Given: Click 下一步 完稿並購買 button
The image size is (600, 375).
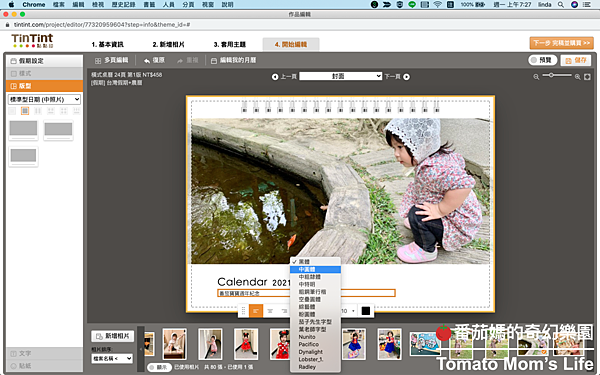Looking at the screenshot, I should coord(561,43).
